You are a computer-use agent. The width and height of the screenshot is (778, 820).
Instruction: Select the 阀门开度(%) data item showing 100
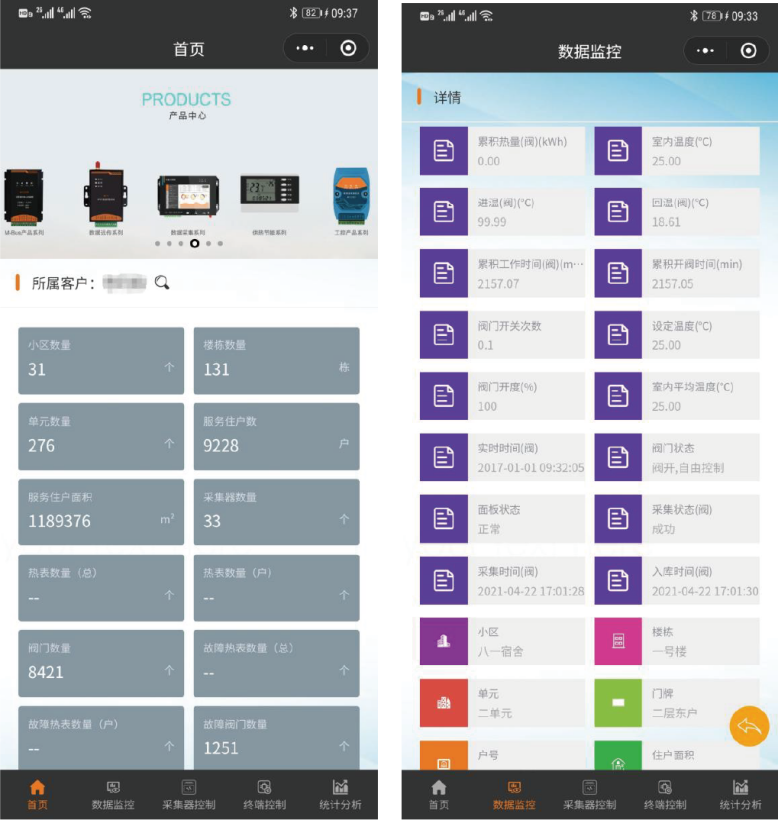pyautogui.click(x=503, y=396)
